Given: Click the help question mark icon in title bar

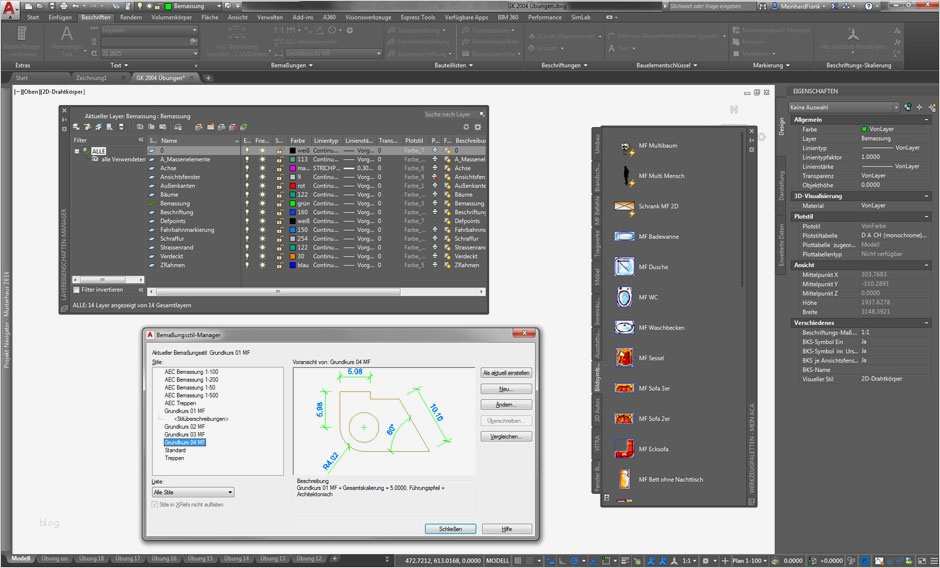Looking at the screenshot, I should pyautogui.click(x=869, y=6).
